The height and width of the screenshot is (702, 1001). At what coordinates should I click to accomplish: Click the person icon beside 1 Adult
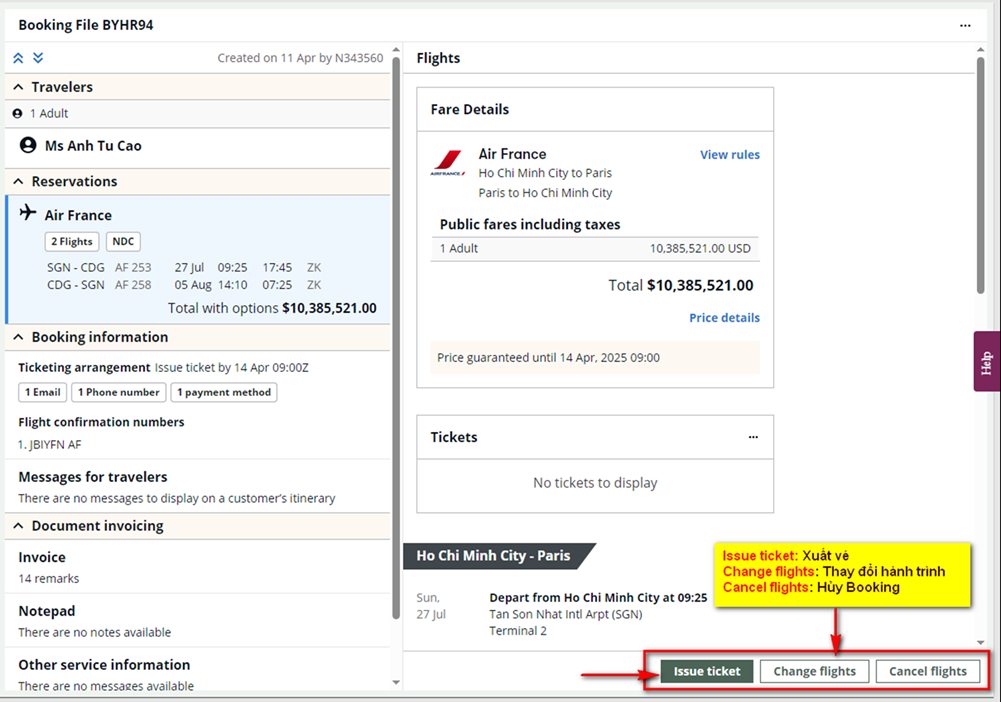(x=17, y=114)
